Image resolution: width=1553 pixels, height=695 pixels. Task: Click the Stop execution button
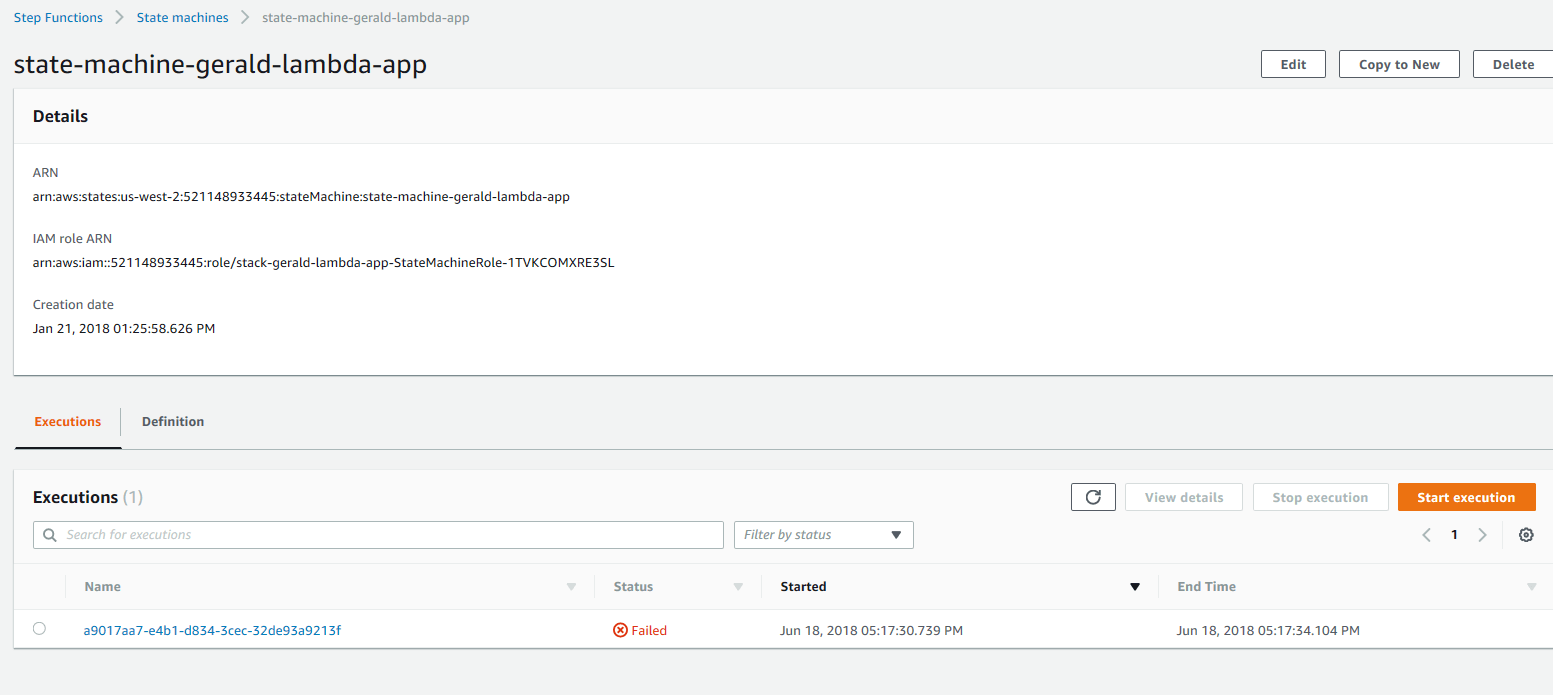[1320, 497]
